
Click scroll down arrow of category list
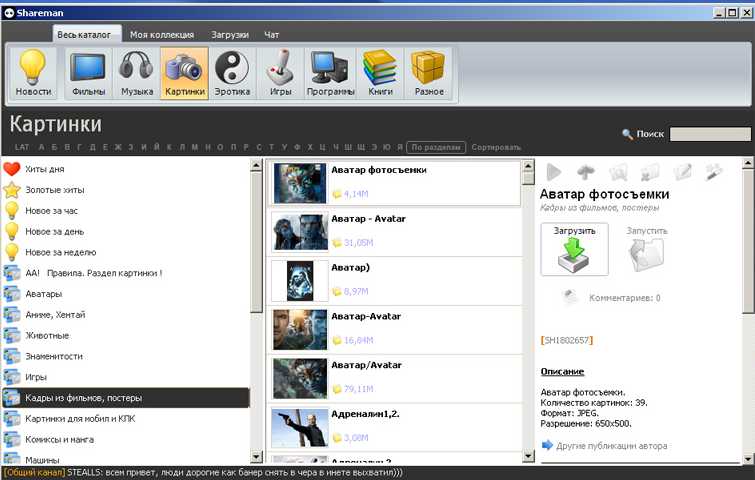[256, 456]
